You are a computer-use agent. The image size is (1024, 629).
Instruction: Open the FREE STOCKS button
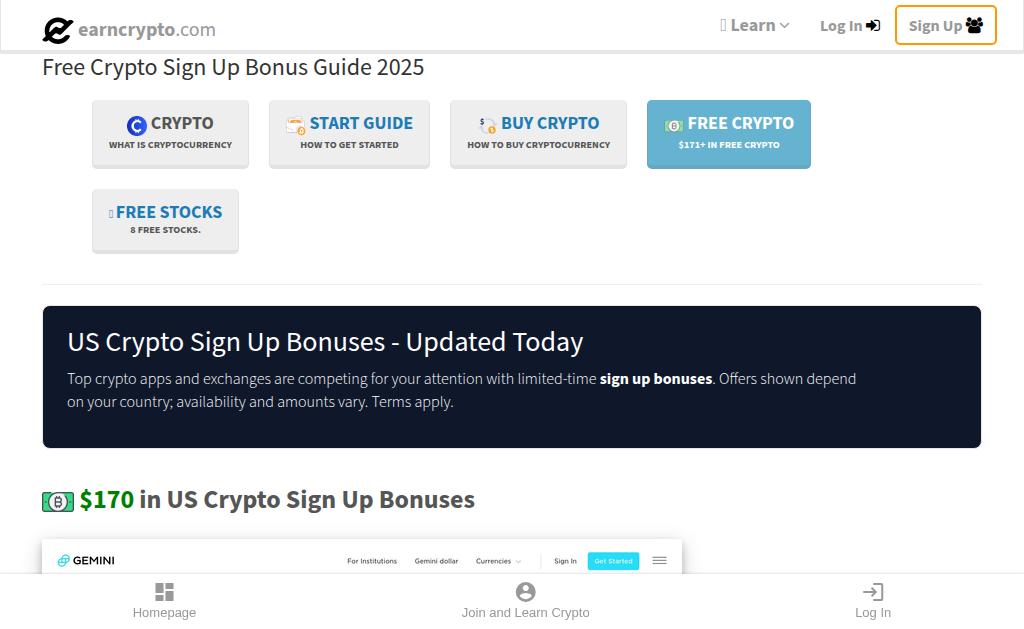click(165, 220)
